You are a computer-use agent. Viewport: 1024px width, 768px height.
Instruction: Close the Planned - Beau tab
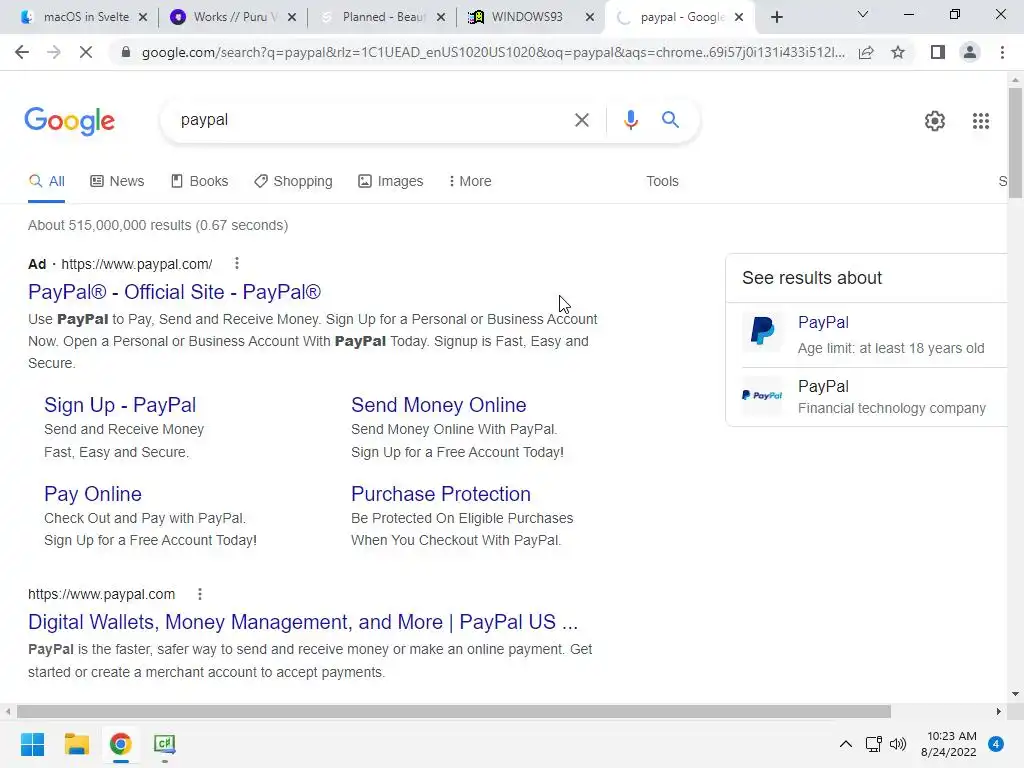tap(441, 17)
